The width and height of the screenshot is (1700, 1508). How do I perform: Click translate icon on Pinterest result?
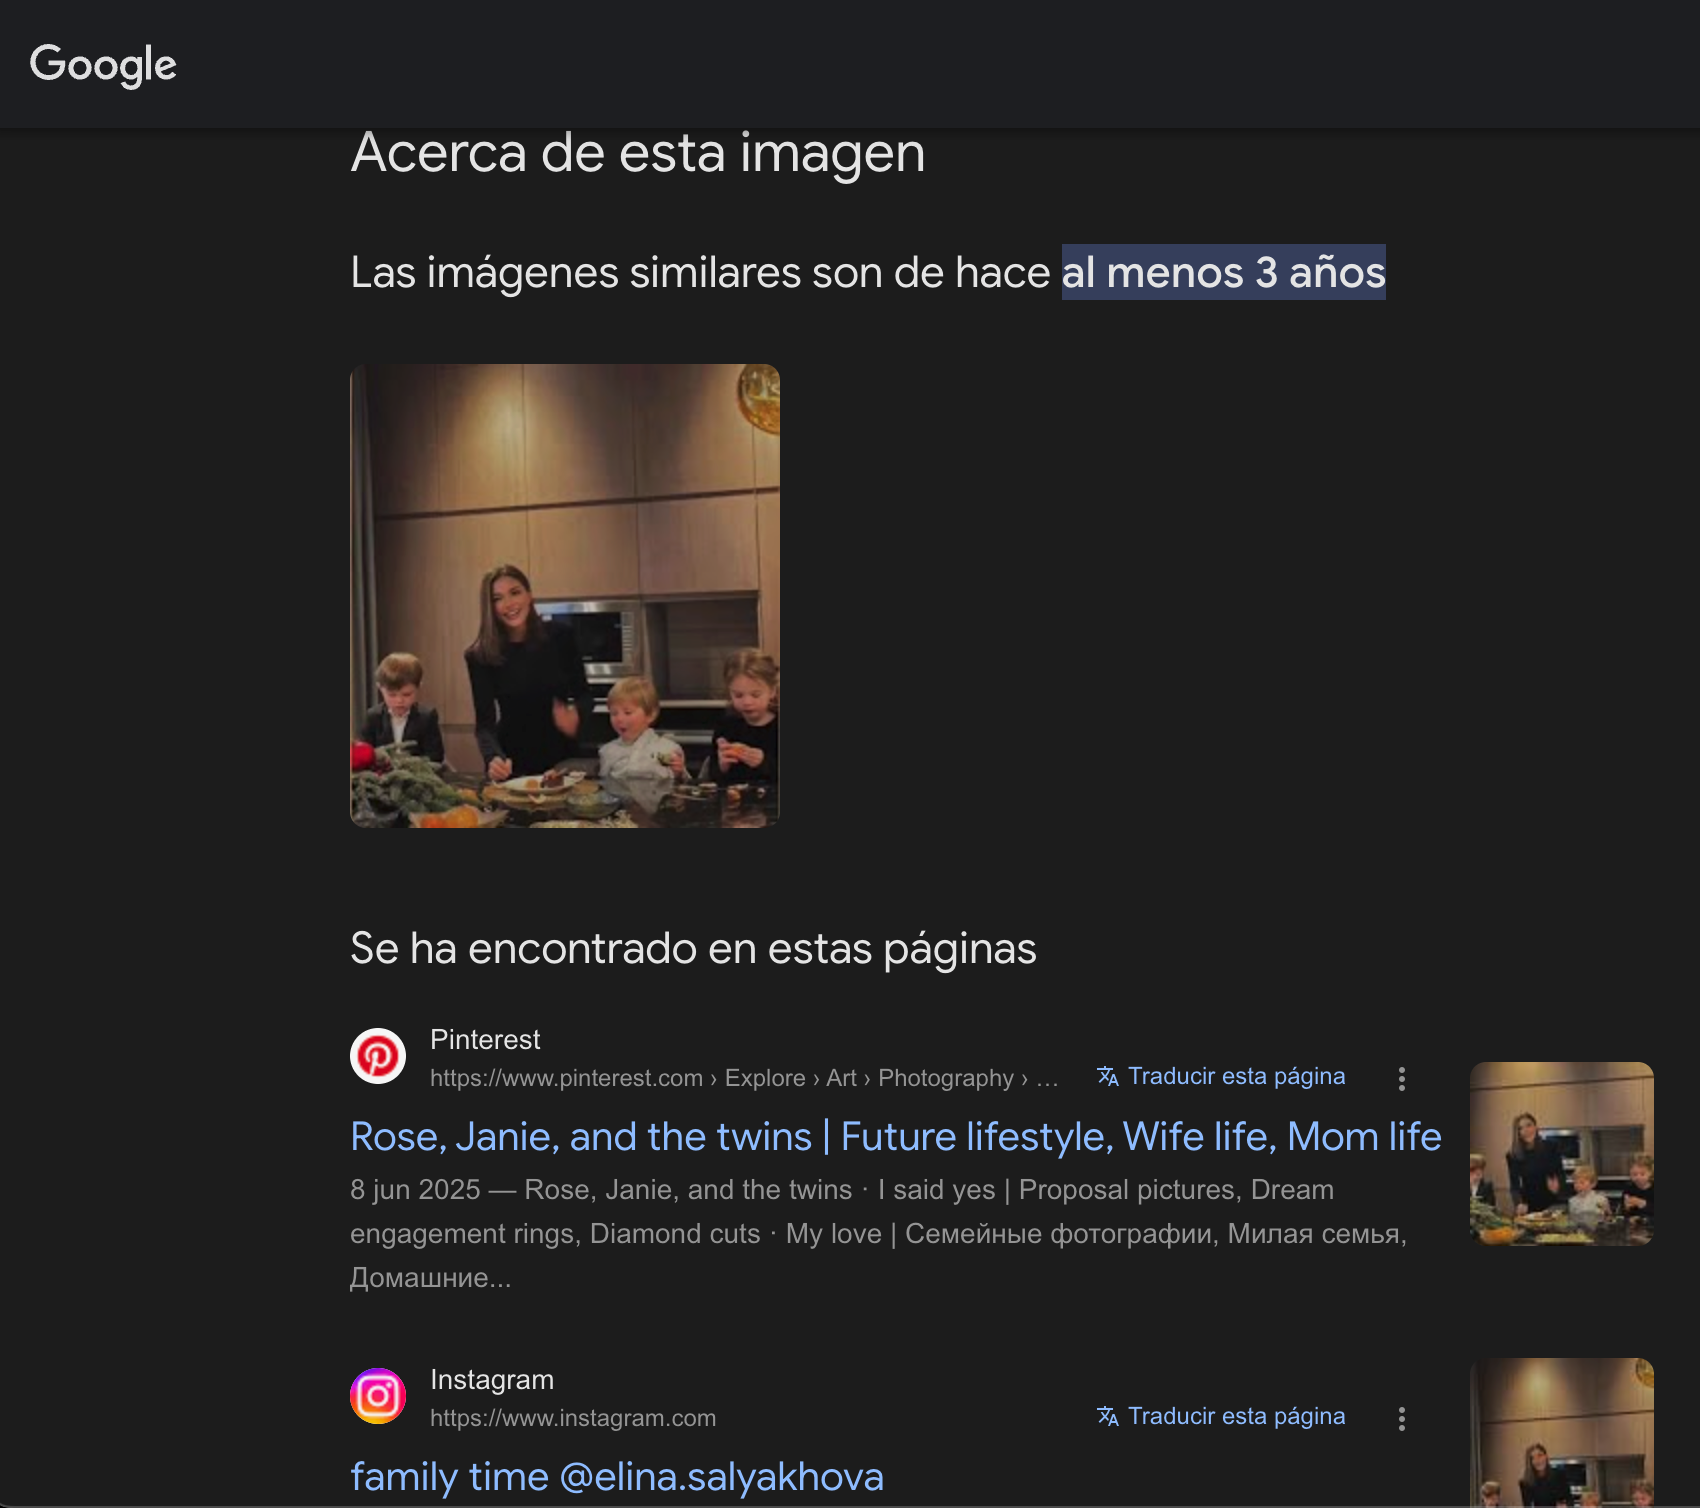(x=1107, y=1076)
